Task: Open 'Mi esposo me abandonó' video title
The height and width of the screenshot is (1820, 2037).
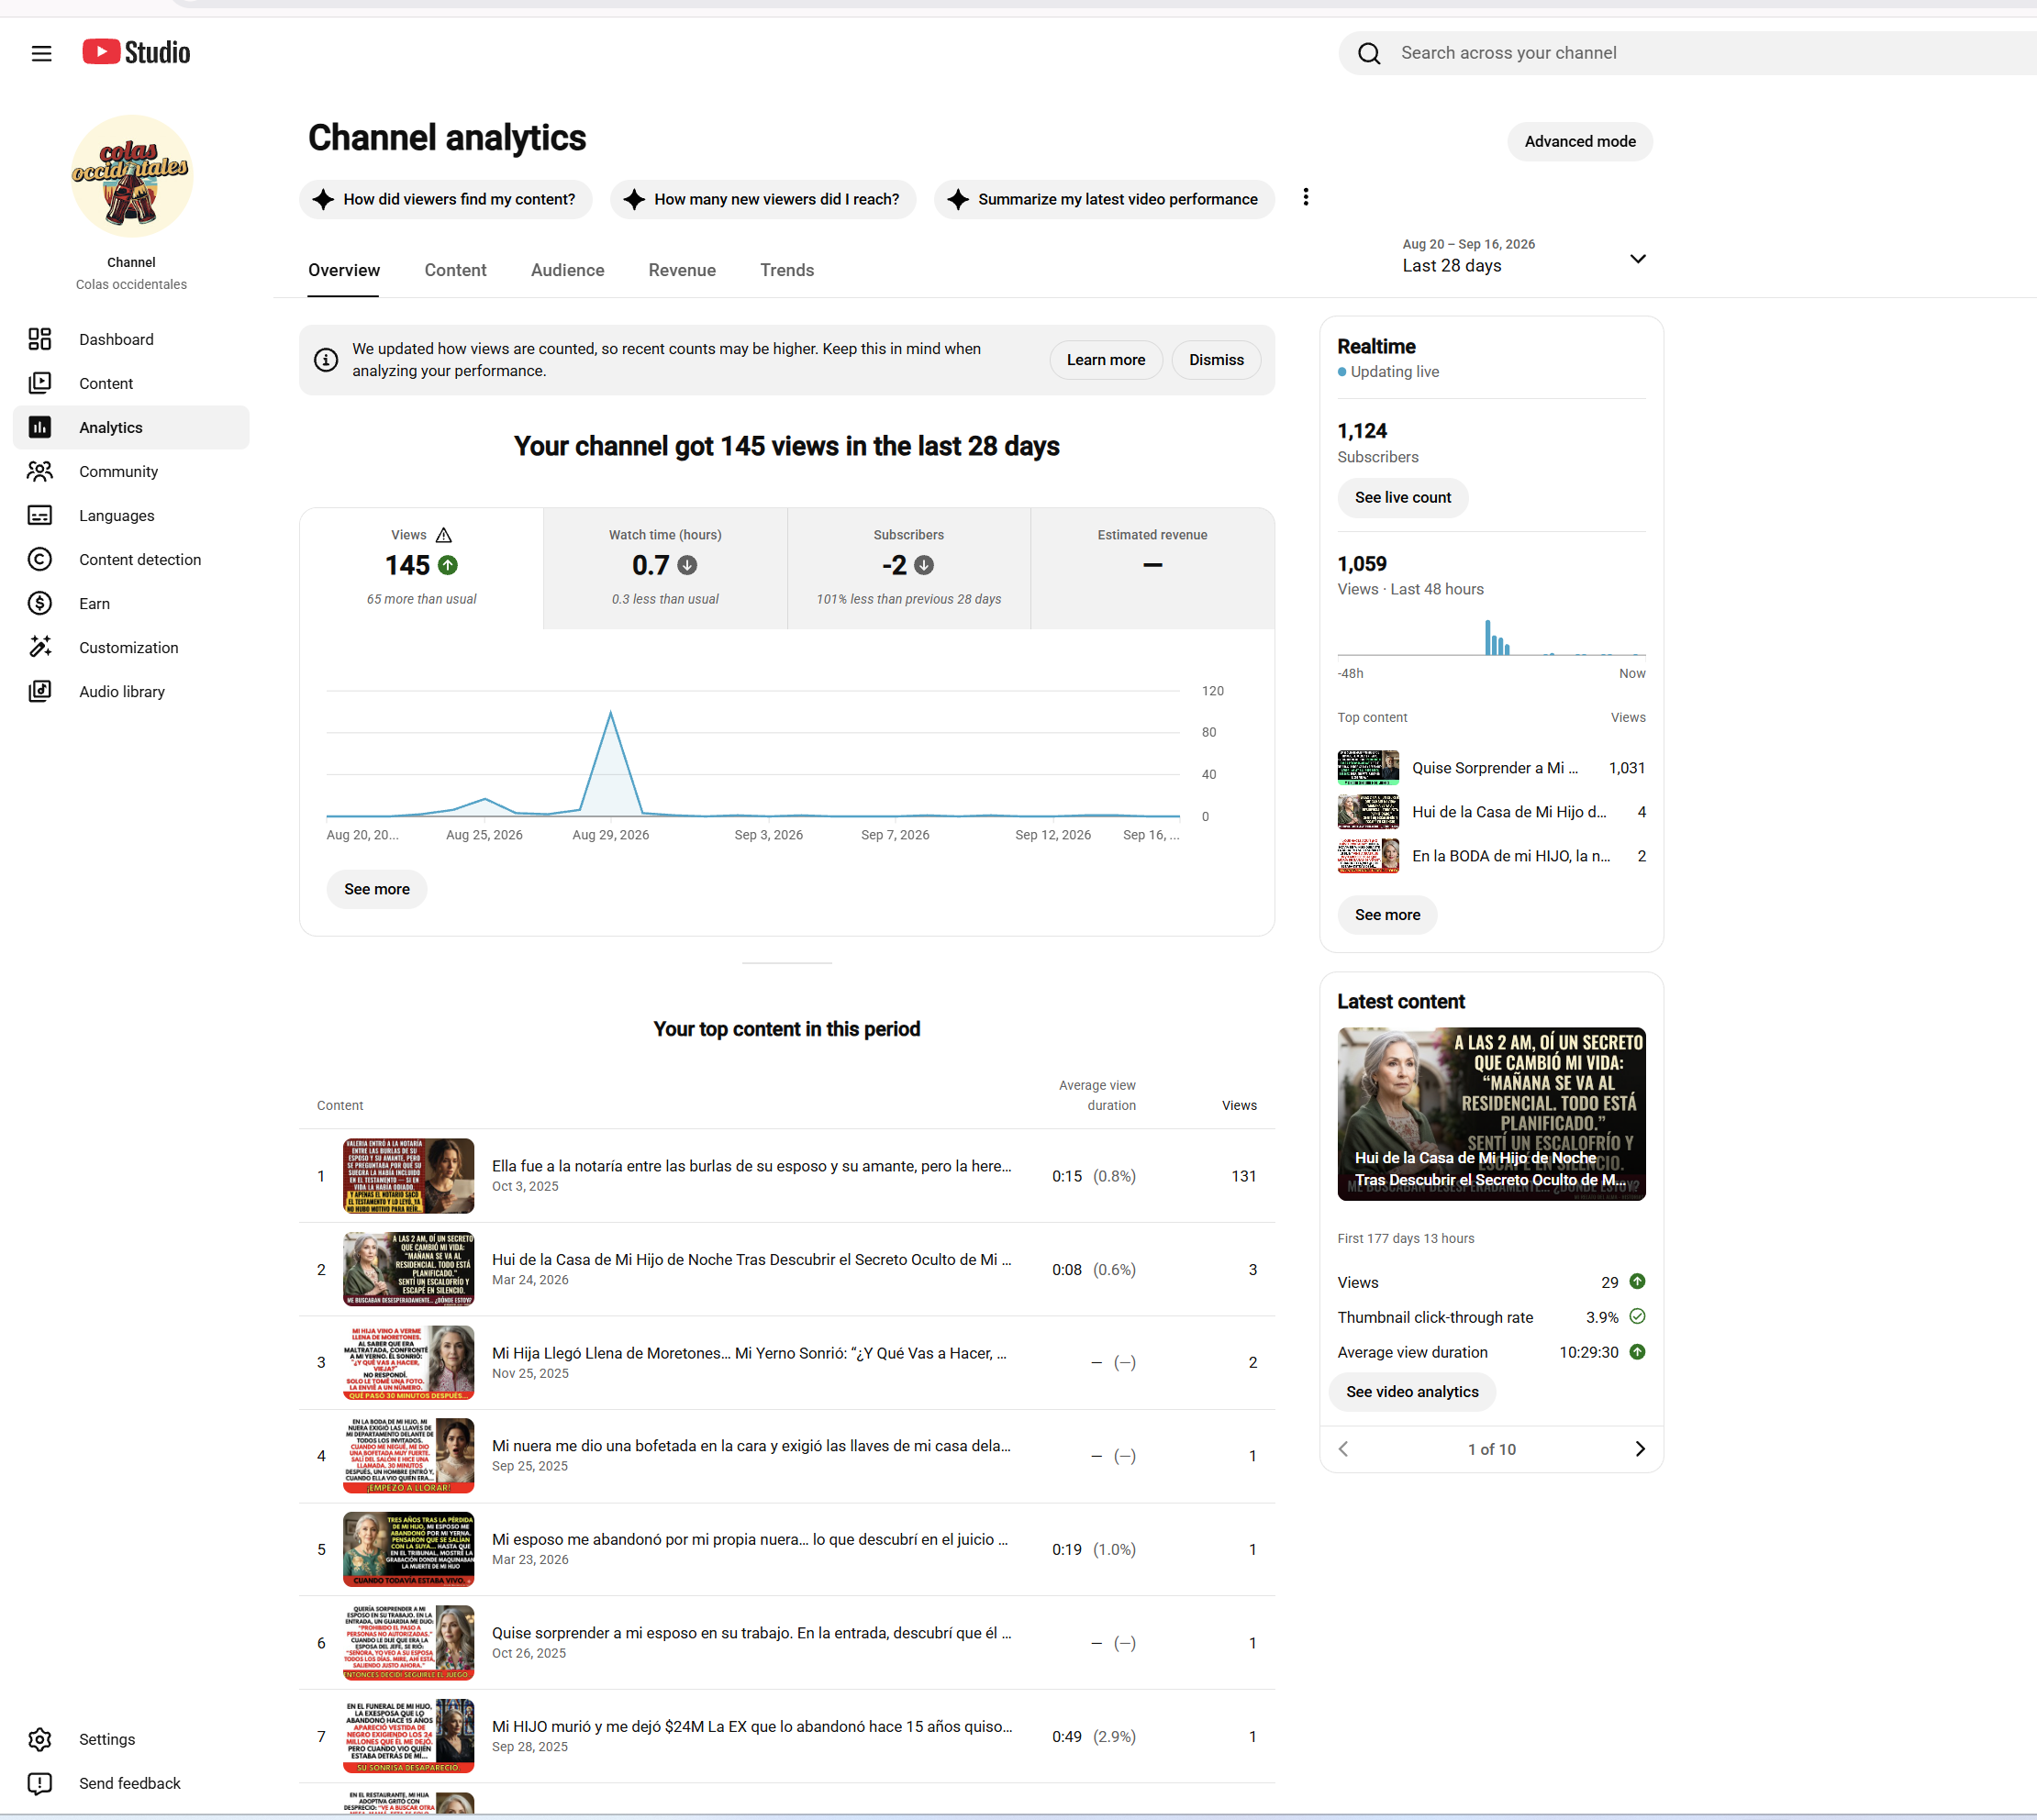Action: coord(750,1539)
